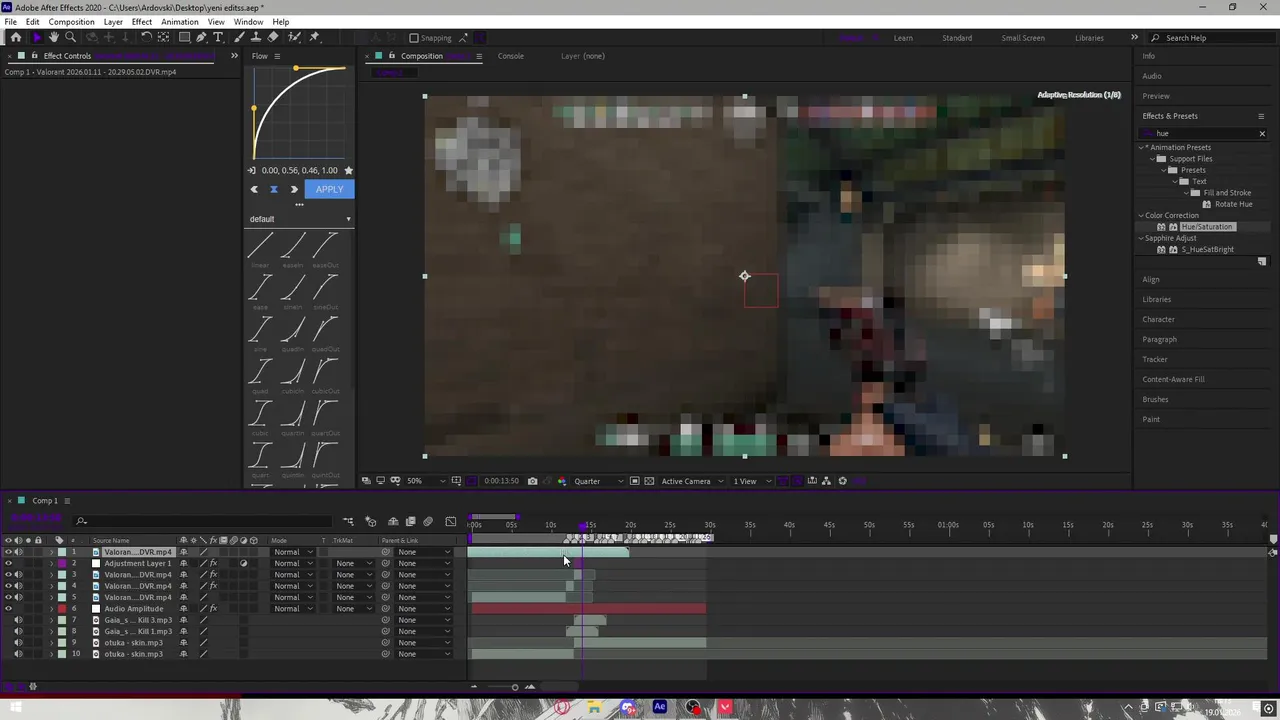Open the timeline Graph Editor icon
Screen dimensions: 1280x720
tap(450, 521)
